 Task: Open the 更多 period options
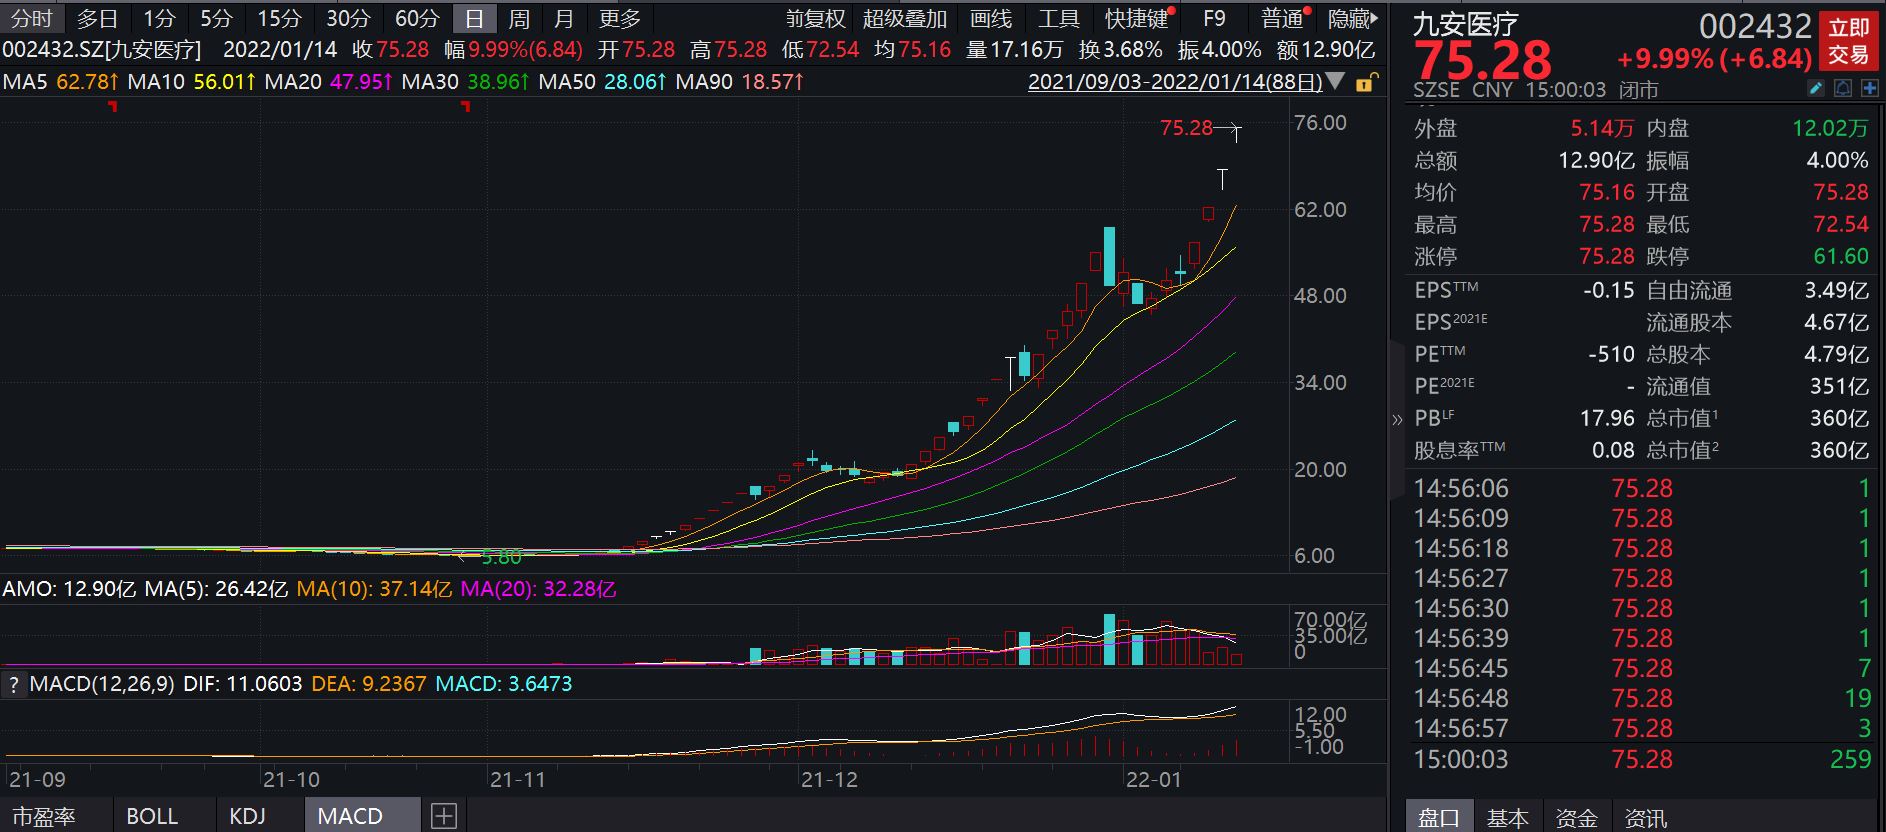[x=620, y=19]
